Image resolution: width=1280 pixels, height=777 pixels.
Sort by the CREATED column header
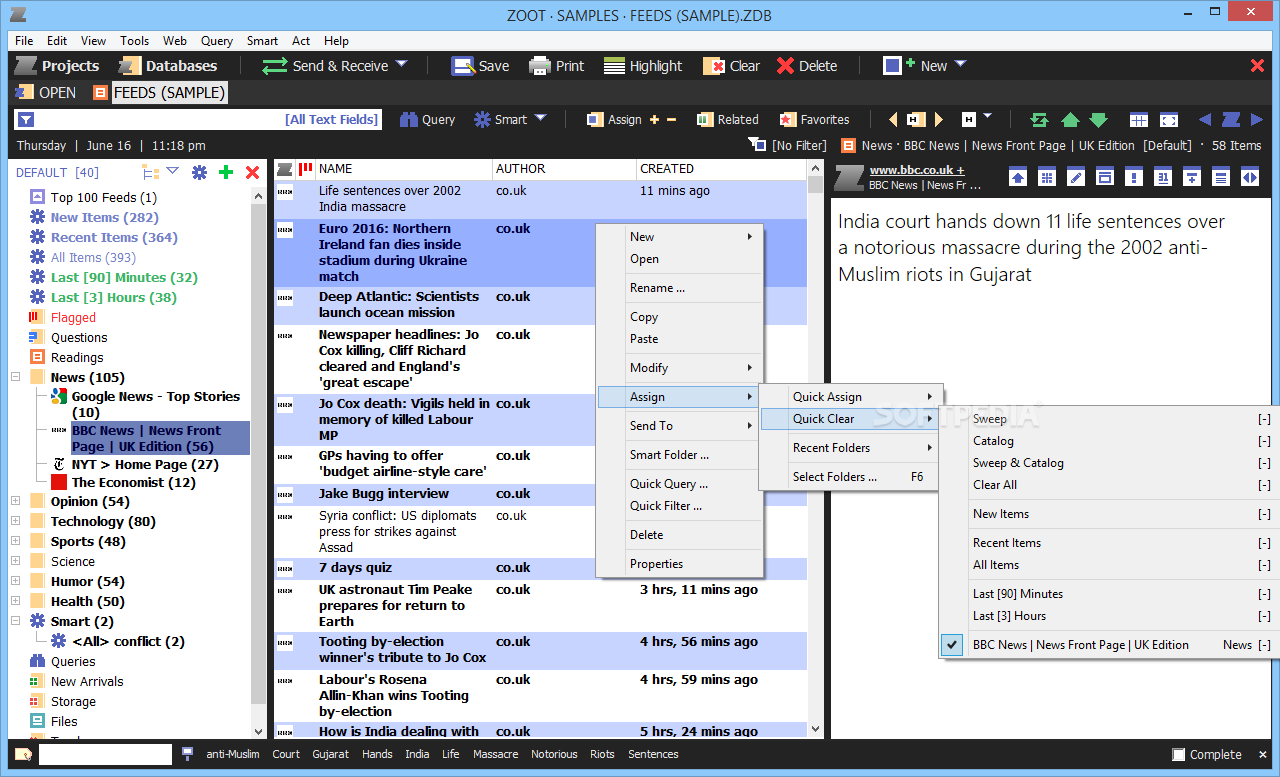pyautogui.click(x=723, y=169)
